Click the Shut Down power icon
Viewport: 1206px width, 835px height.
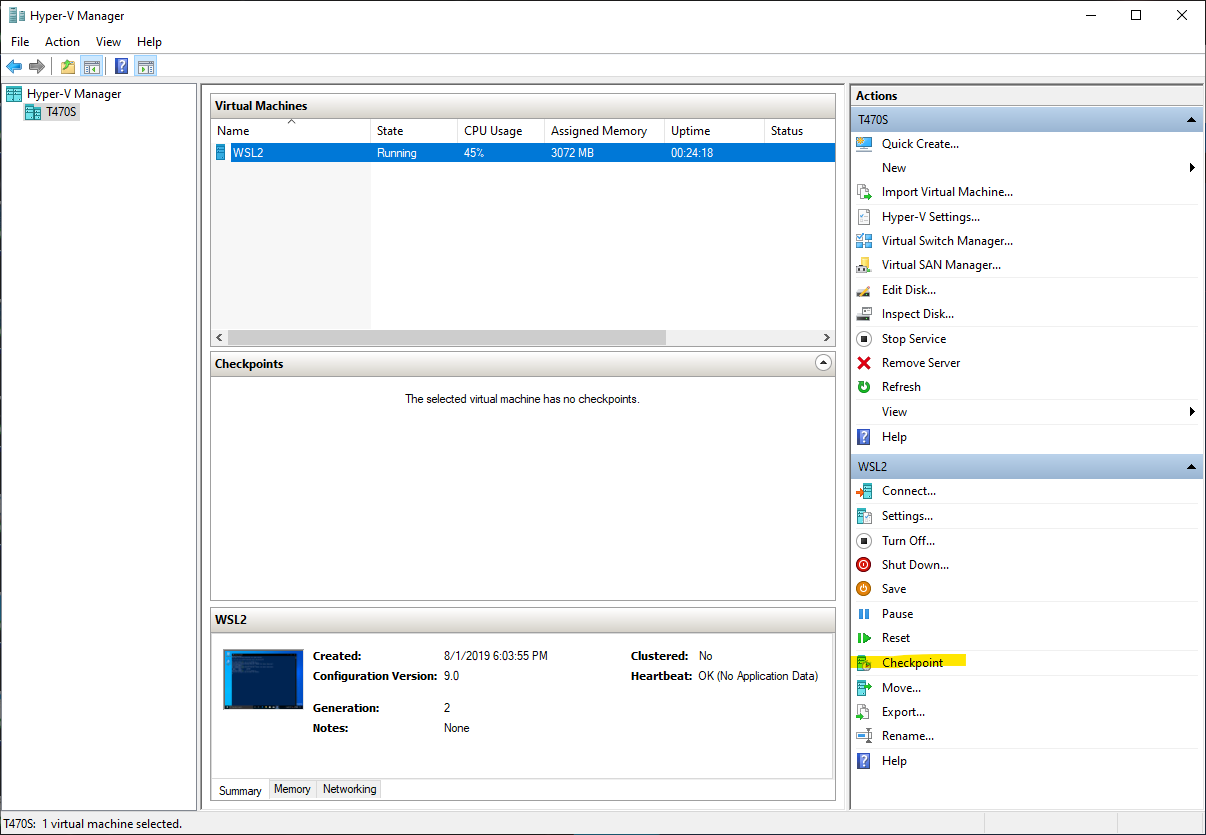[864, 565]
